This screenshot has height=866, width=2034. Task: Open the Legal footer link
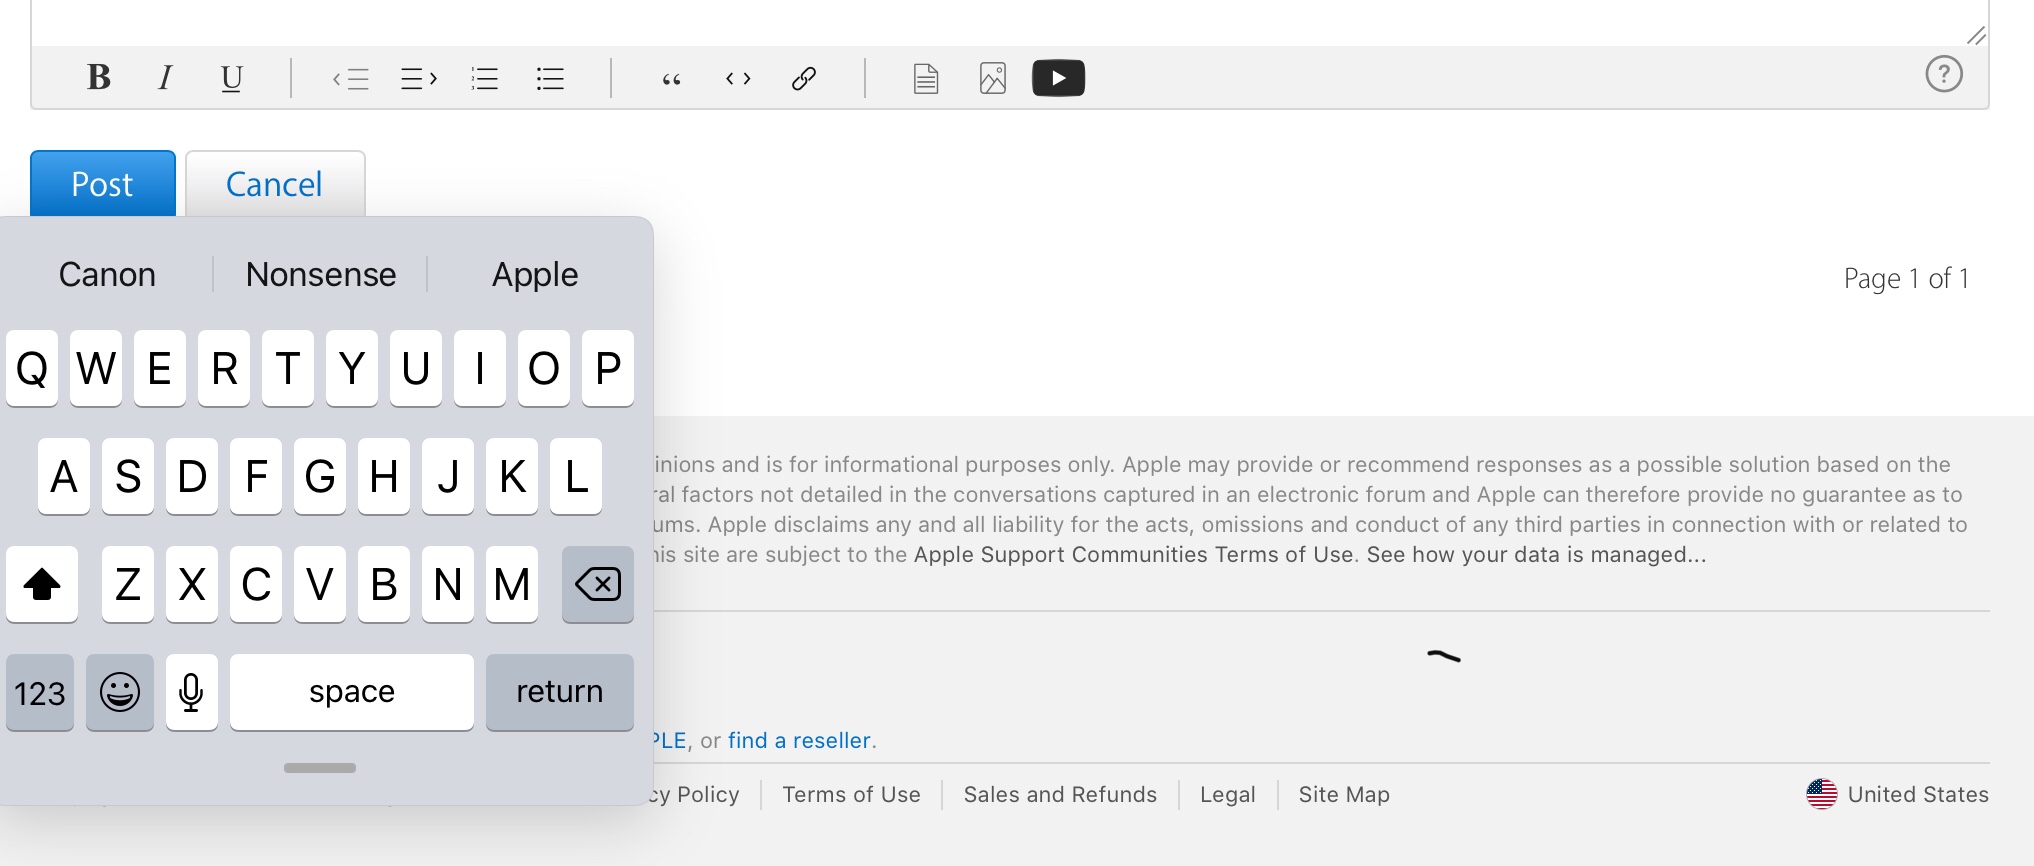1227,795
